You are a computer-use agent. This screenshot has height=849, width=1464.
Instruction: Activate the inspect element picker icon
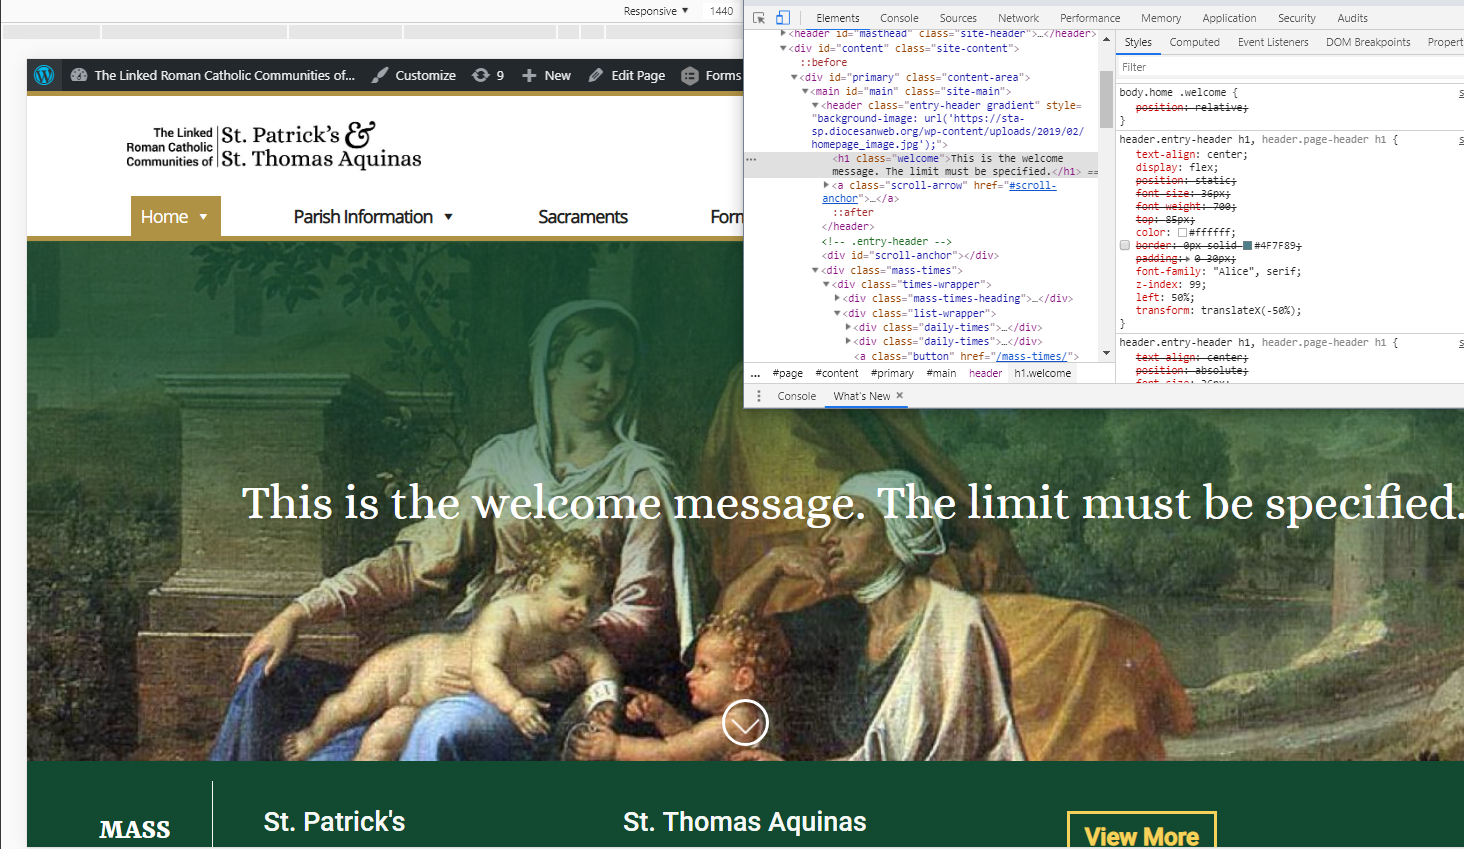pos(759,18)
